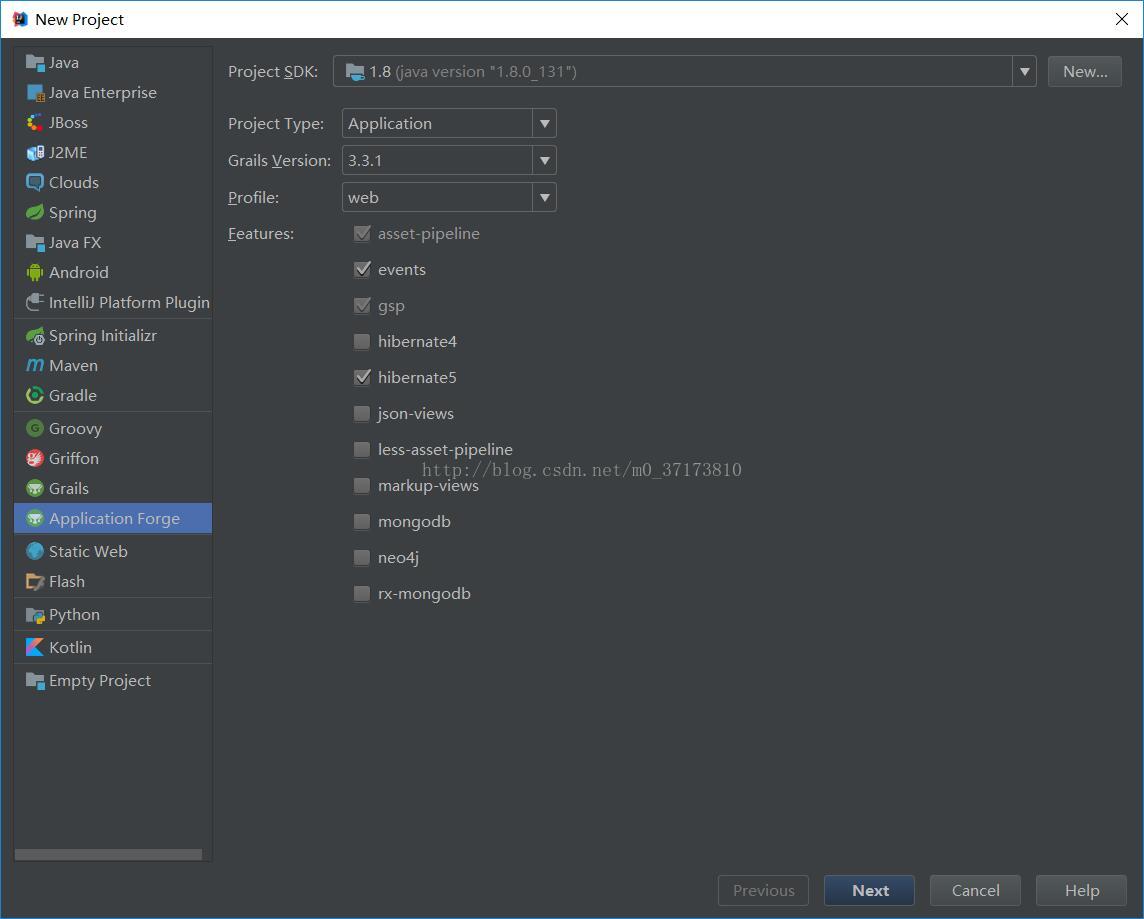The width and height of the screenshot is (1144, 919).
Task: Toggle the gsp feature checkbox
Action: point(362,306)
